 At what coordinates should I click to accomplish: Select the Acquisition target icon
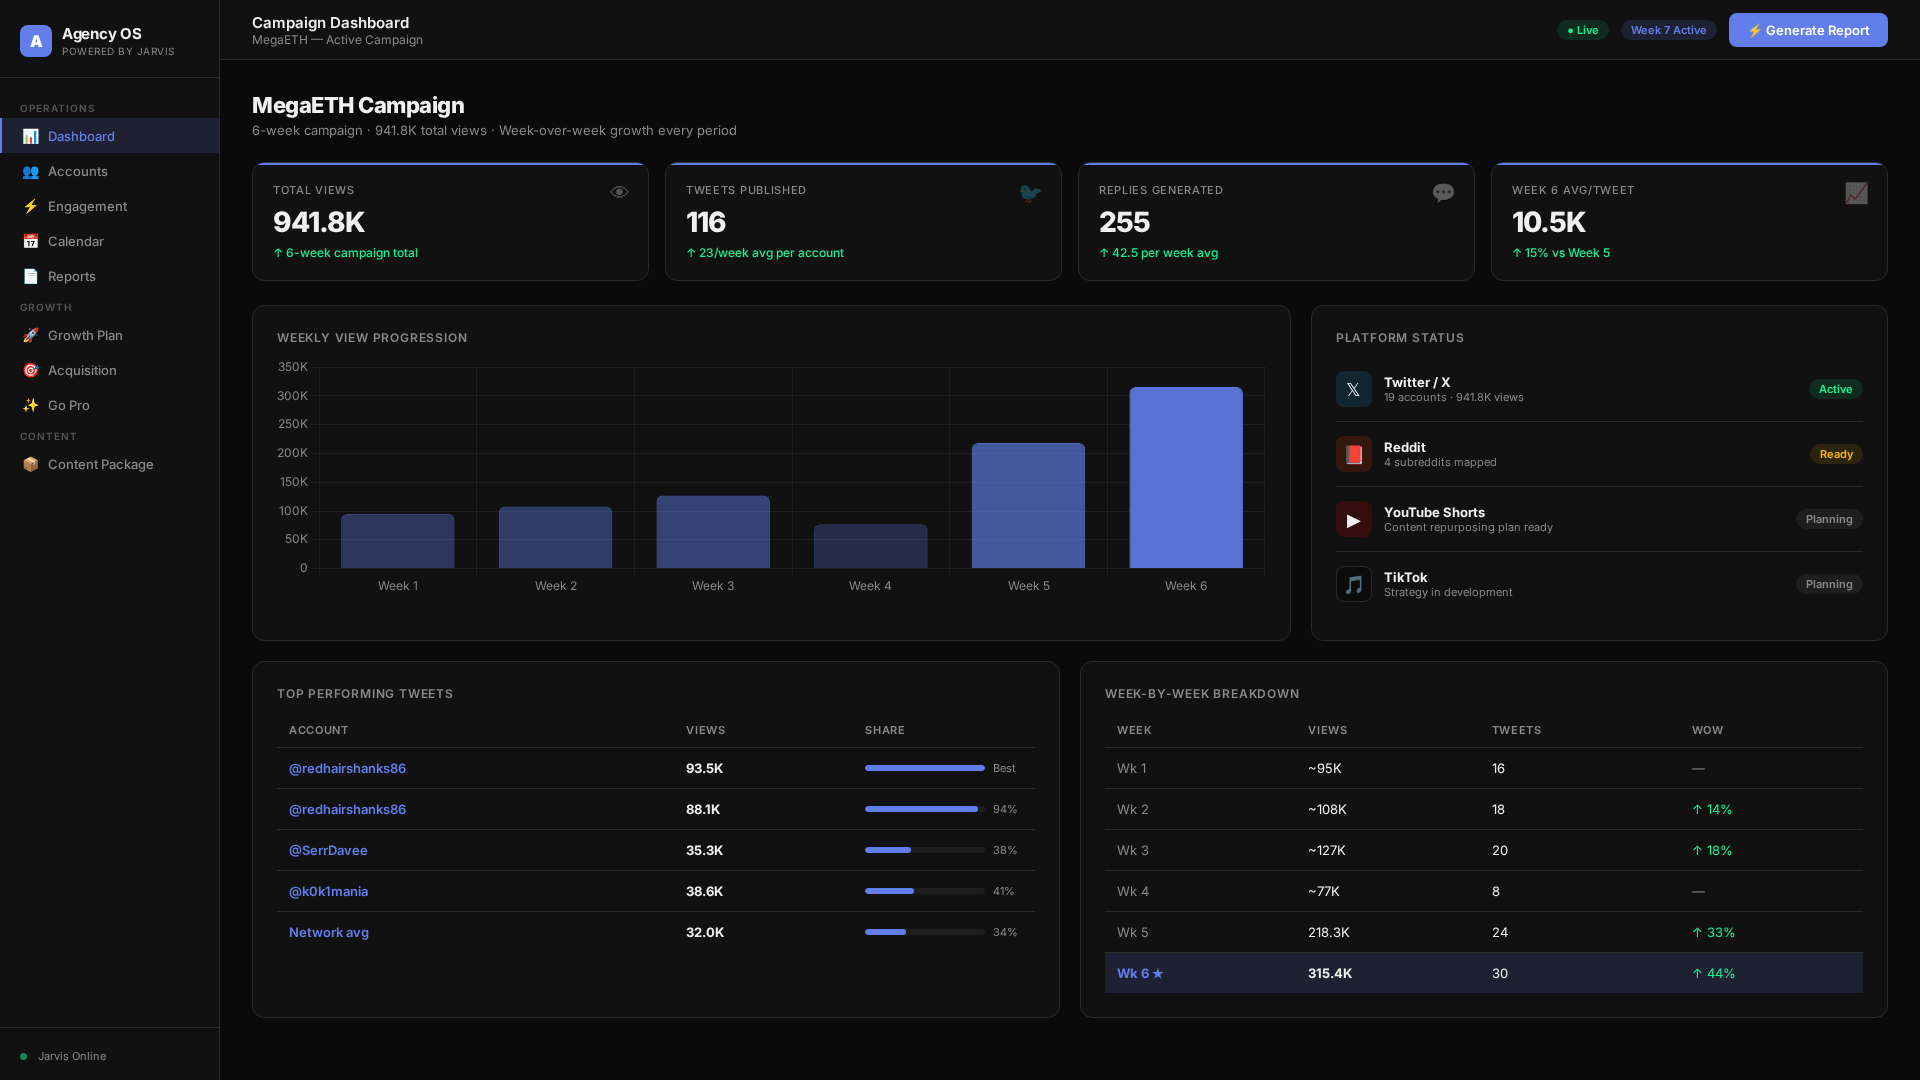[x=30, y=370]
